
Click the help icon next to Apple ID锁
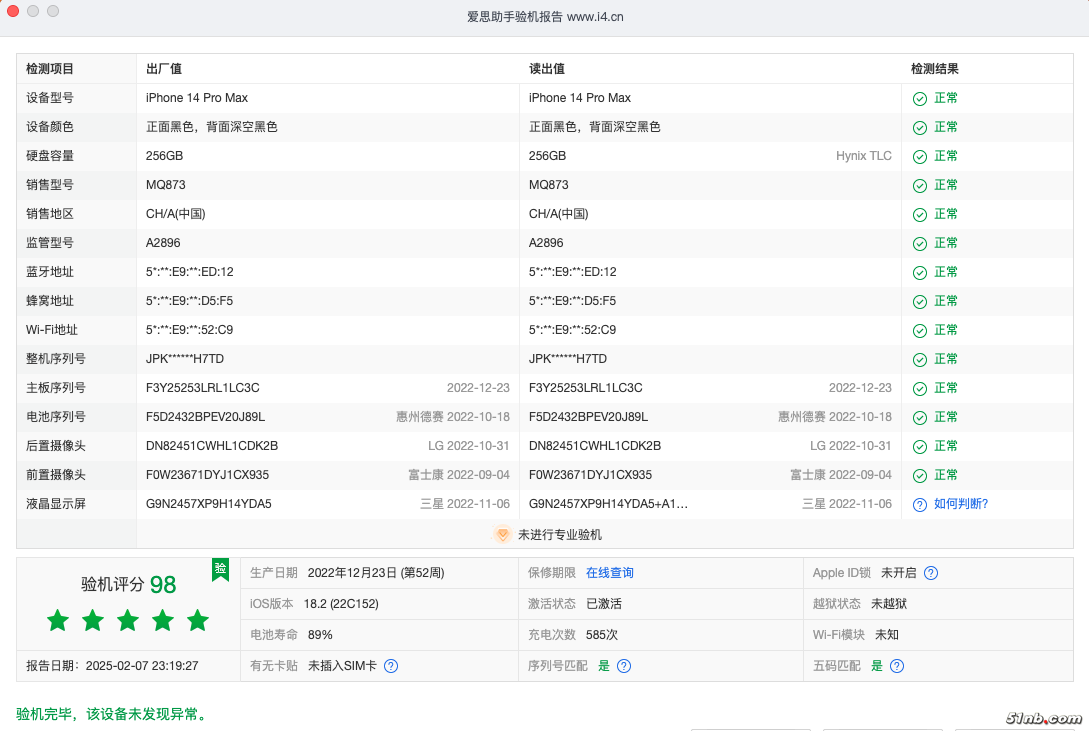click(x=931, y=573)
